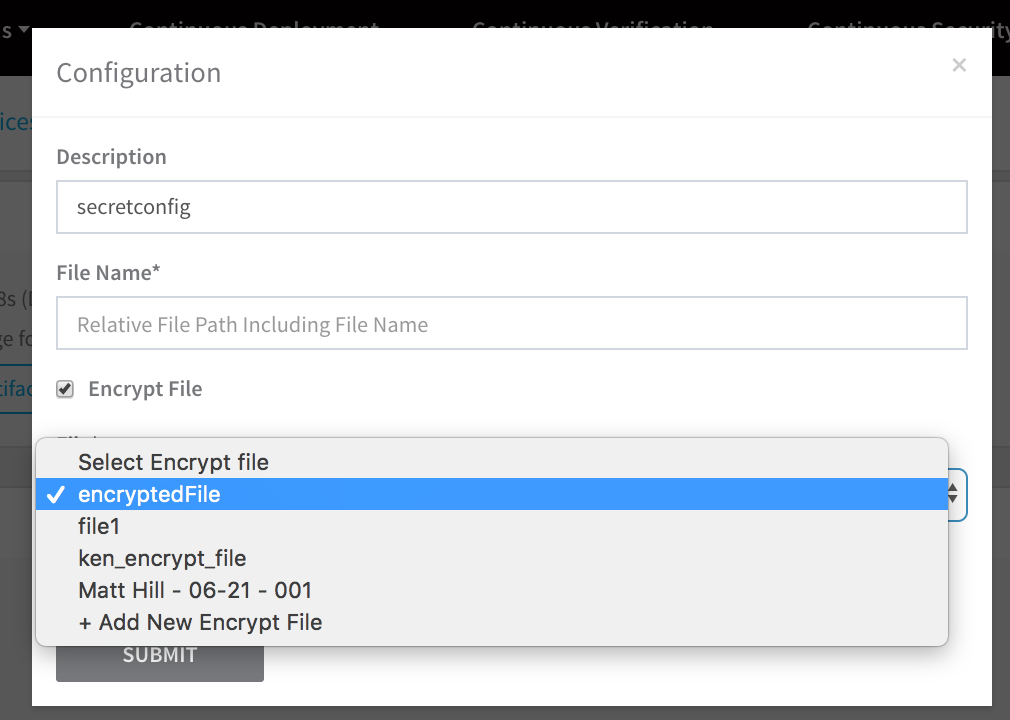1010x720 pixels.
Task: Click the Configuration dialog title
Action: pyautogui.click(x=138, y=73)
